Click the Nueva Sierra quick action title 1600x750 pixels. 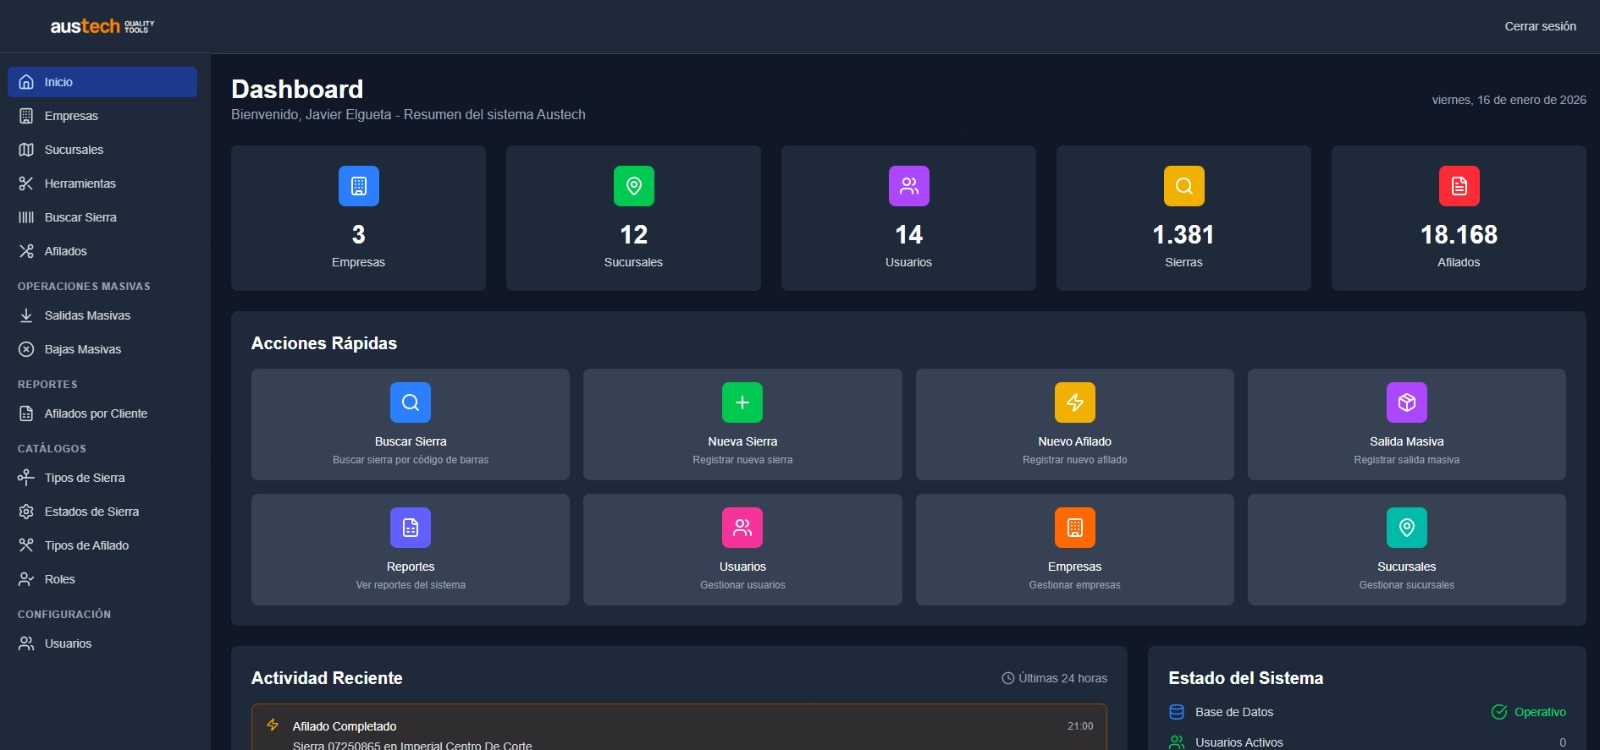point(743,442)
